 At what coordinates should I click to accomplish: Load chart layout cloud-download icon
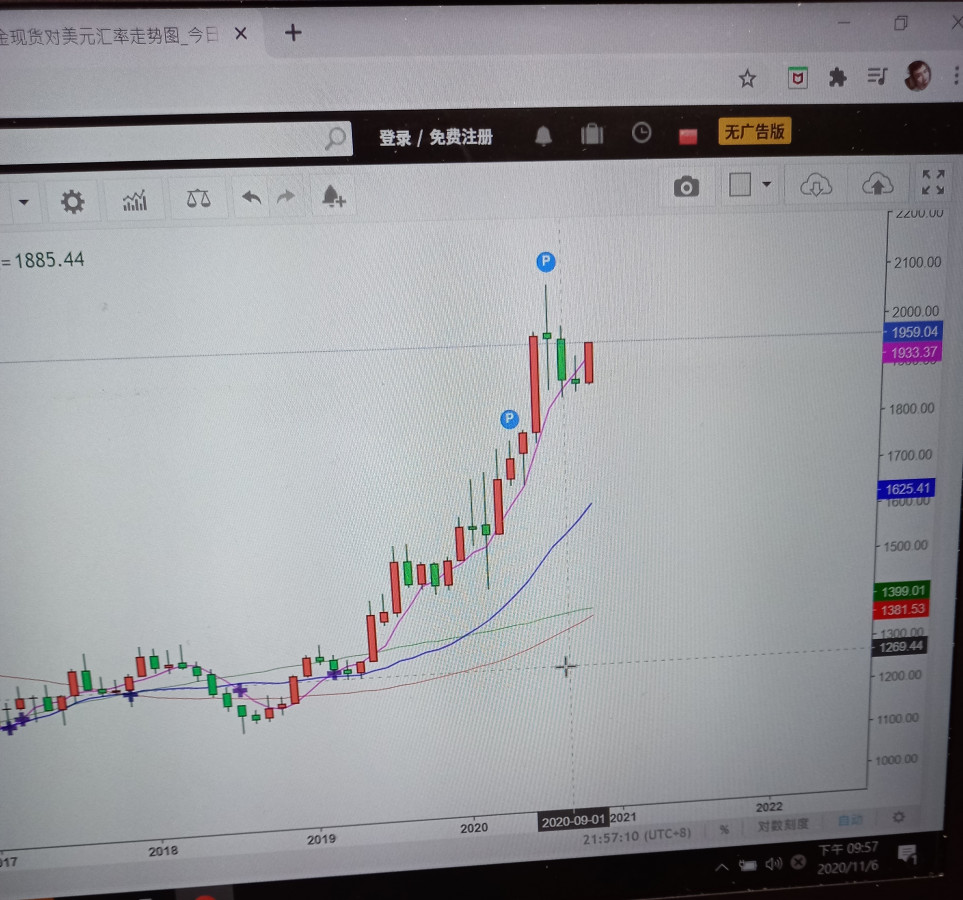(816, 184)
